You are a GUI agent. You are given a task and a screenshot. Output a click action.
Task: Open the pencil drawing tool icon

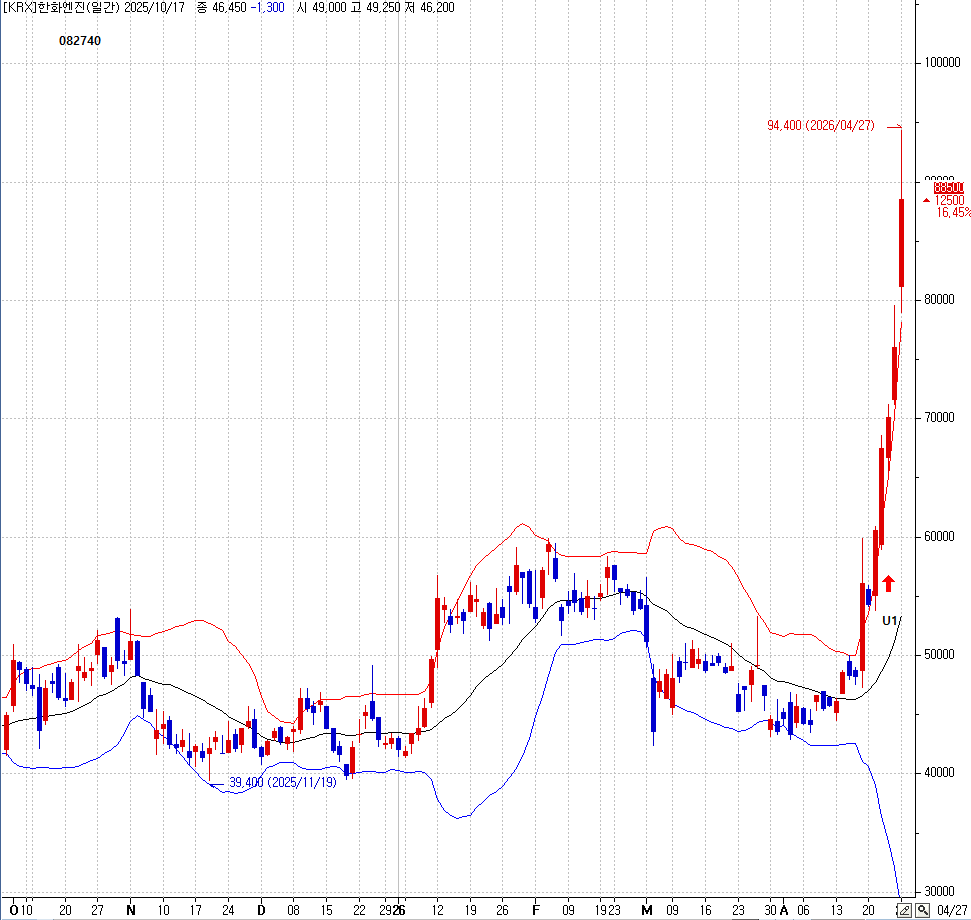[904, 910]
